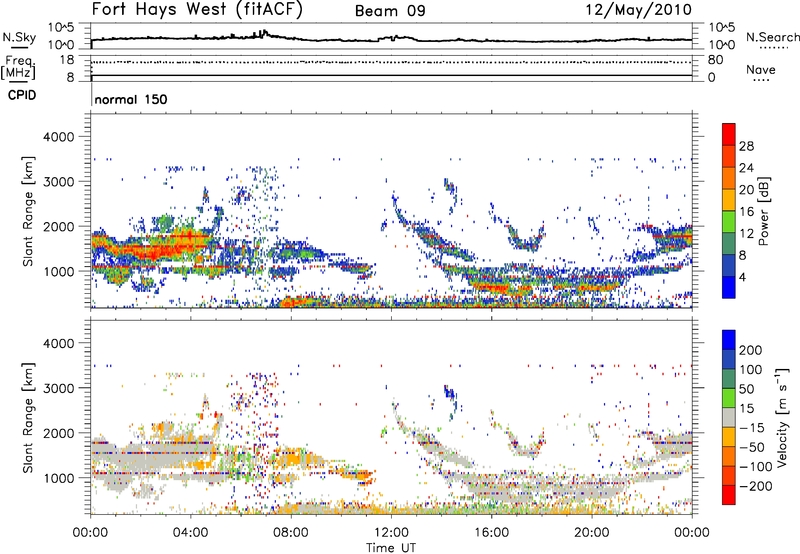The height and width of the screenshot is (554, 800).
Task: Click the '80' Nave tick label
Action: (x=715, y=60)
